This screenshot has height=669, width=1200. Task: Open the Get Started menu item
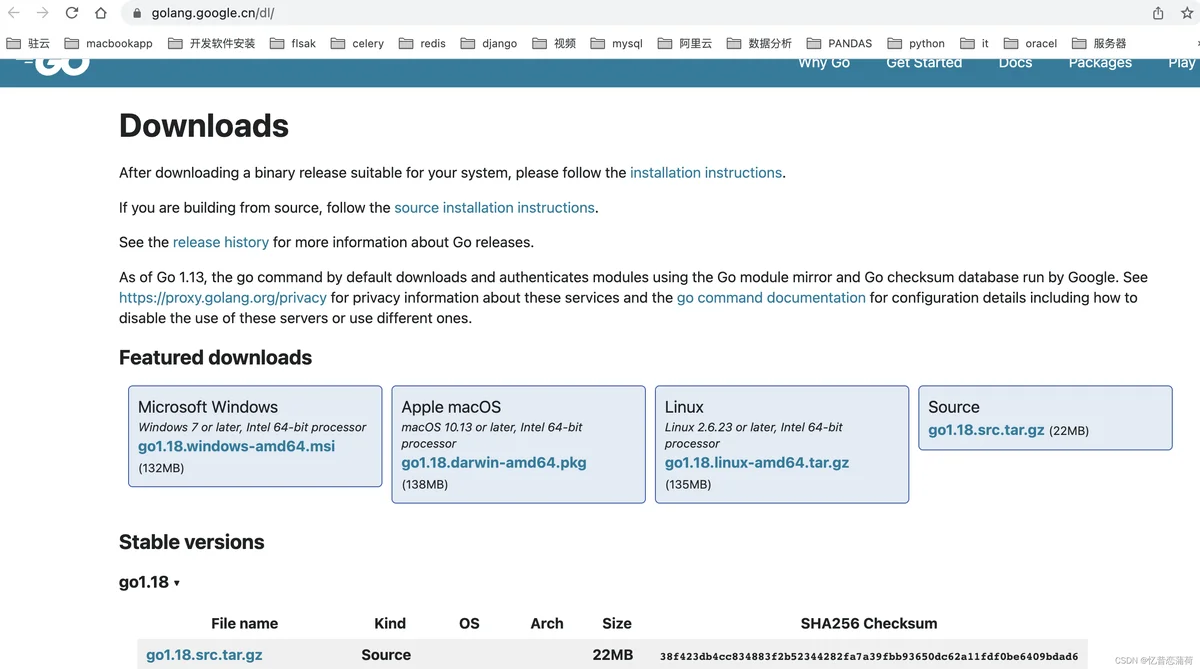[x=924, y=63]
